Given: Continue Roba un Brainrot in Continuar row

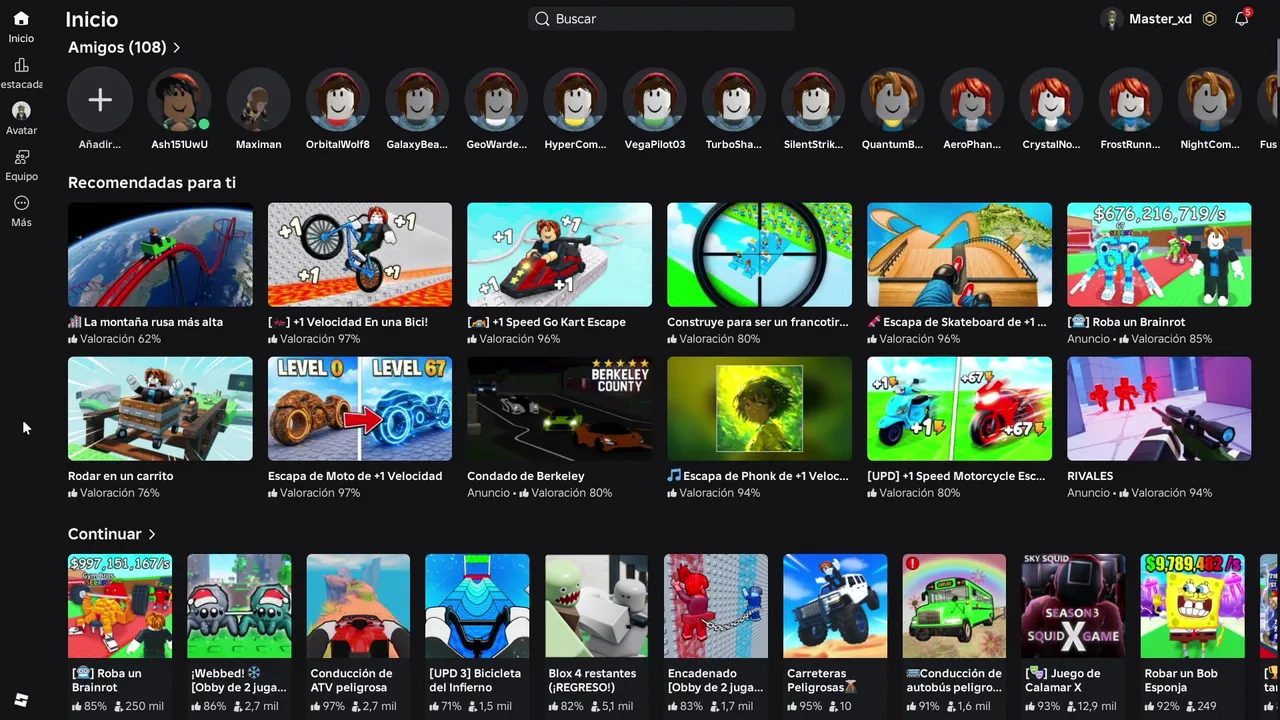Looking at the screenshot, I should [x=120, y=606].
